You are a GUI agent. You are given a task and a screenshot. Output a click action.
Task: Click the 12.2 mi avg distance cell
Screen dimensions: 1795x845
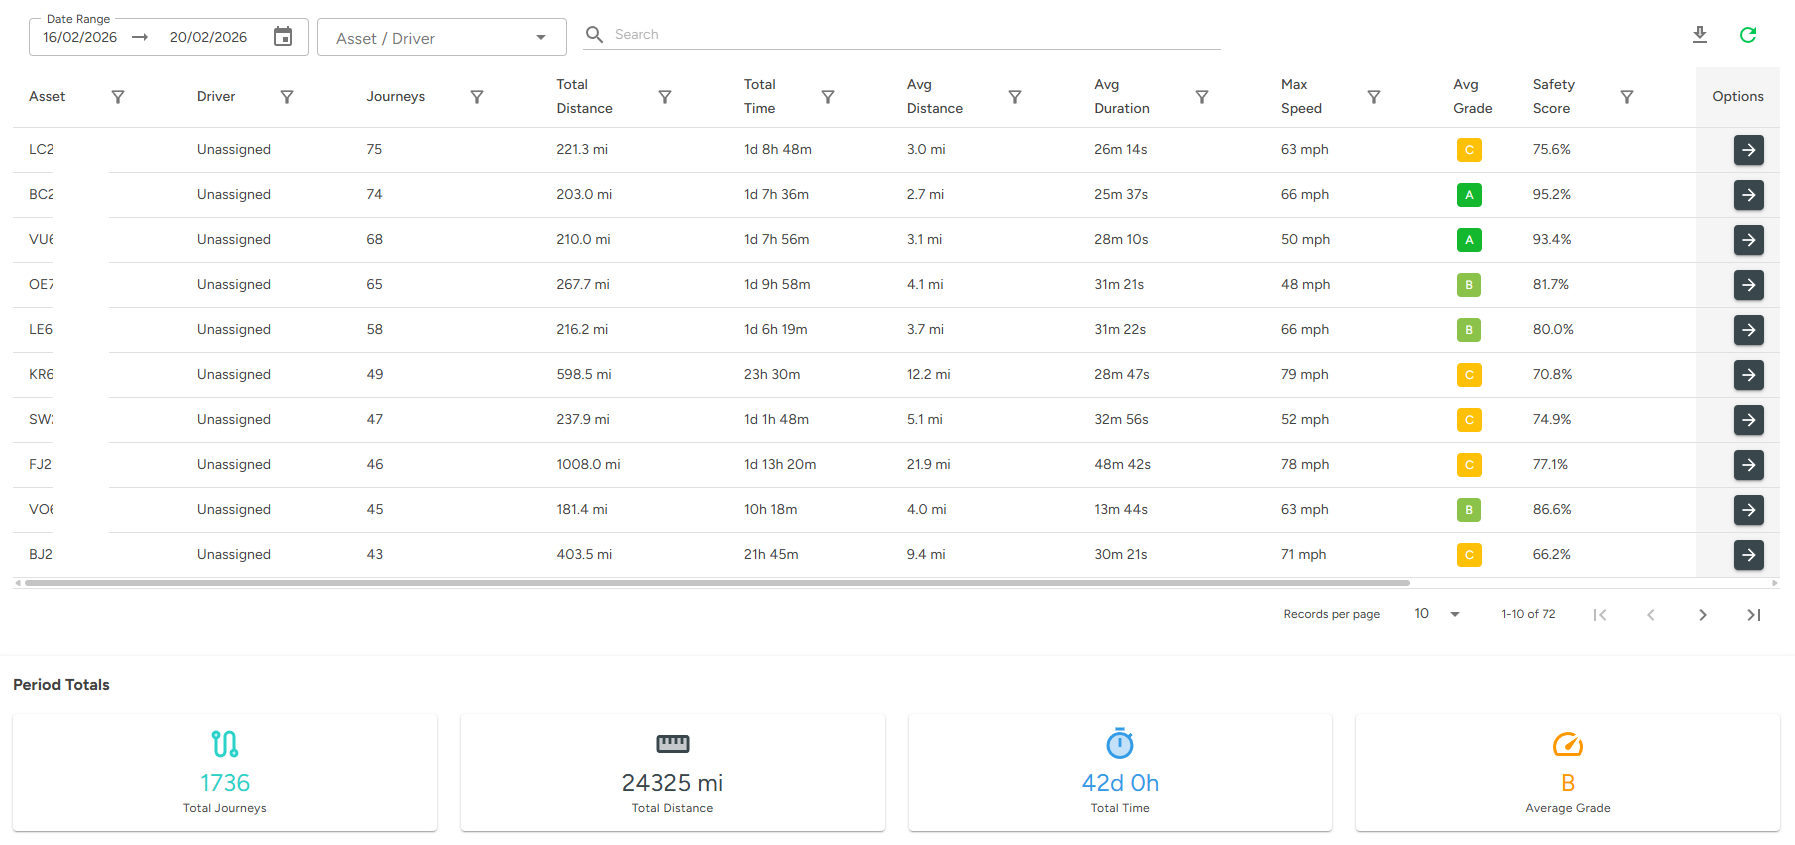pos(929,375)
